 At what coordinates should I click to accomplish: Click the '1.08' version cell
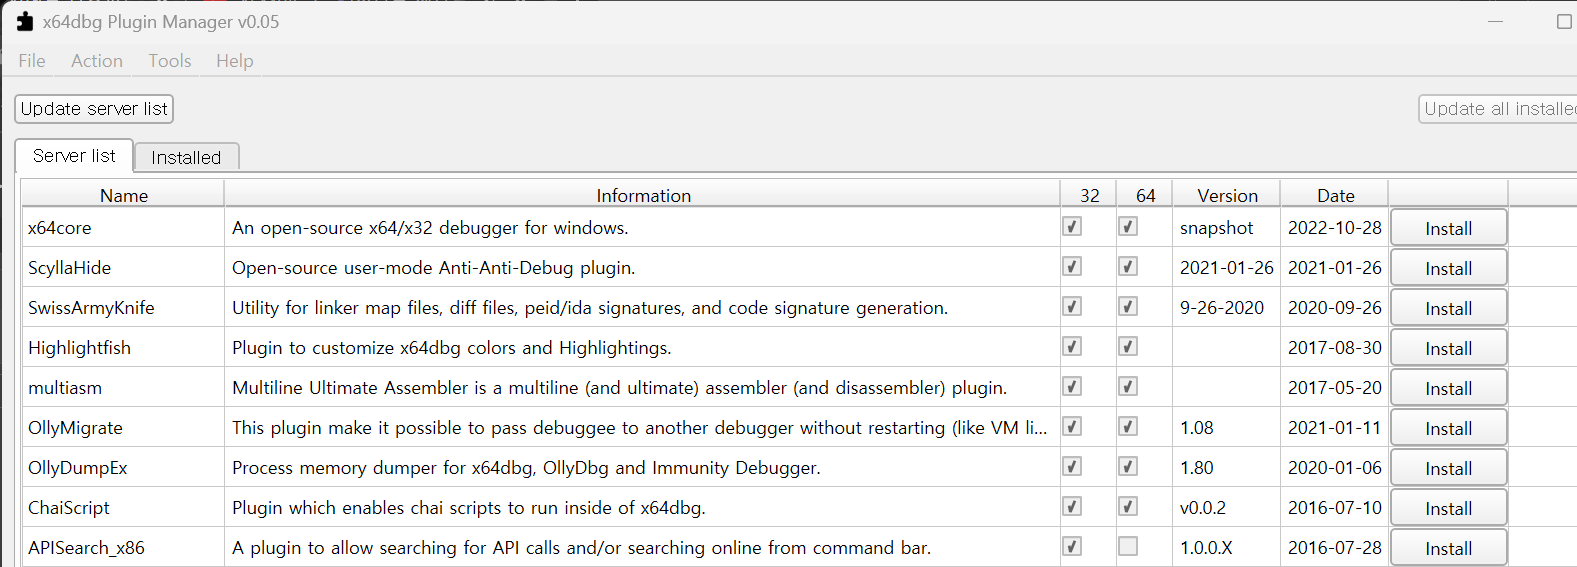[1227, 428]
